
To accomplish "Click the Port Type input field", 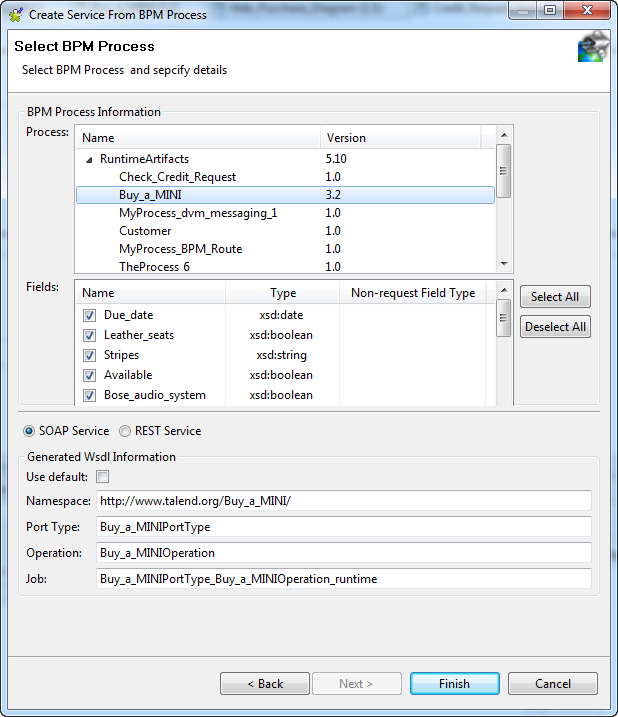I will pyautogui.click(x=343, y=527).
